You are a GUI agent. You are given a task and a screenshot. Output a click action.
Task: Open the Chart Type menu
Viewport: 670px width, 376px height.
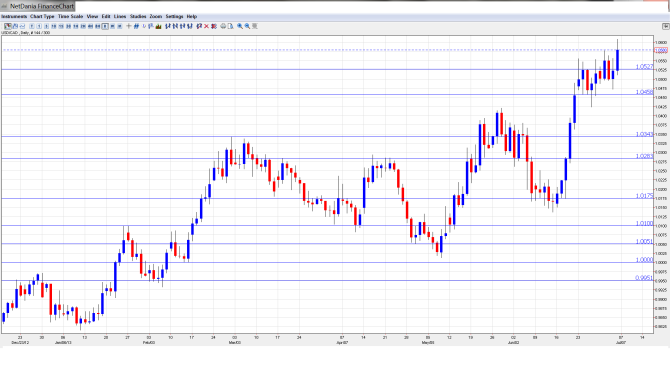42,16
